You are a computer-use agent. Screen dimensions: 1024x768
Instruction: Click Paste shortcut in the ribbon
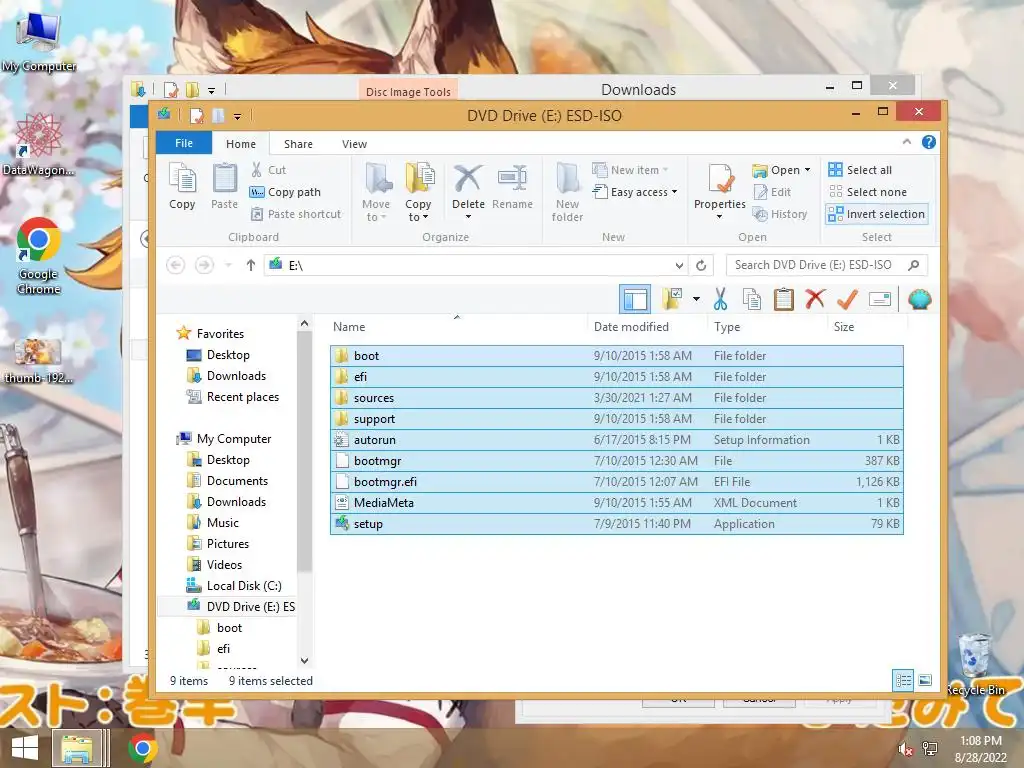point(296,214)
